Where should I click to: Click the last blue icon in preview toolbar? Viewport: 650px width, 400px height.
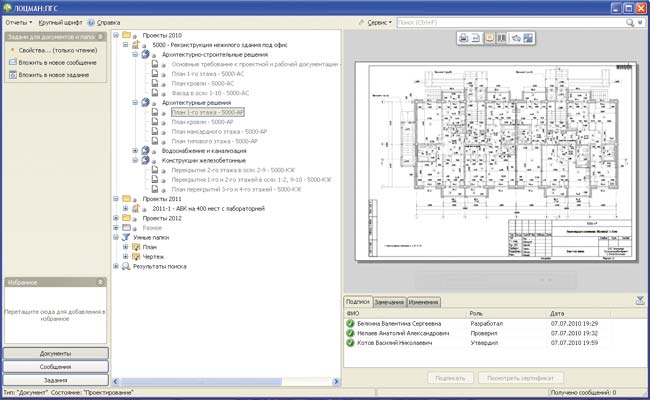click(528, 38)
